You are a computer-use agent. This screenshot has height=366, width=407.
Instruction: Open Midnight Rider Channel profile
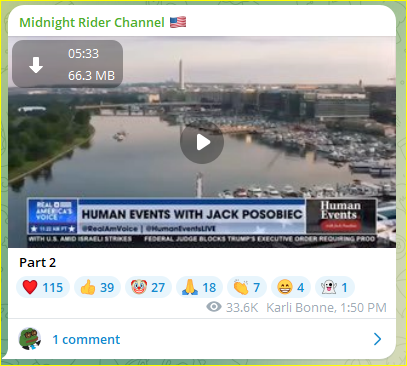pyautogui.click(x=92, y=23)
